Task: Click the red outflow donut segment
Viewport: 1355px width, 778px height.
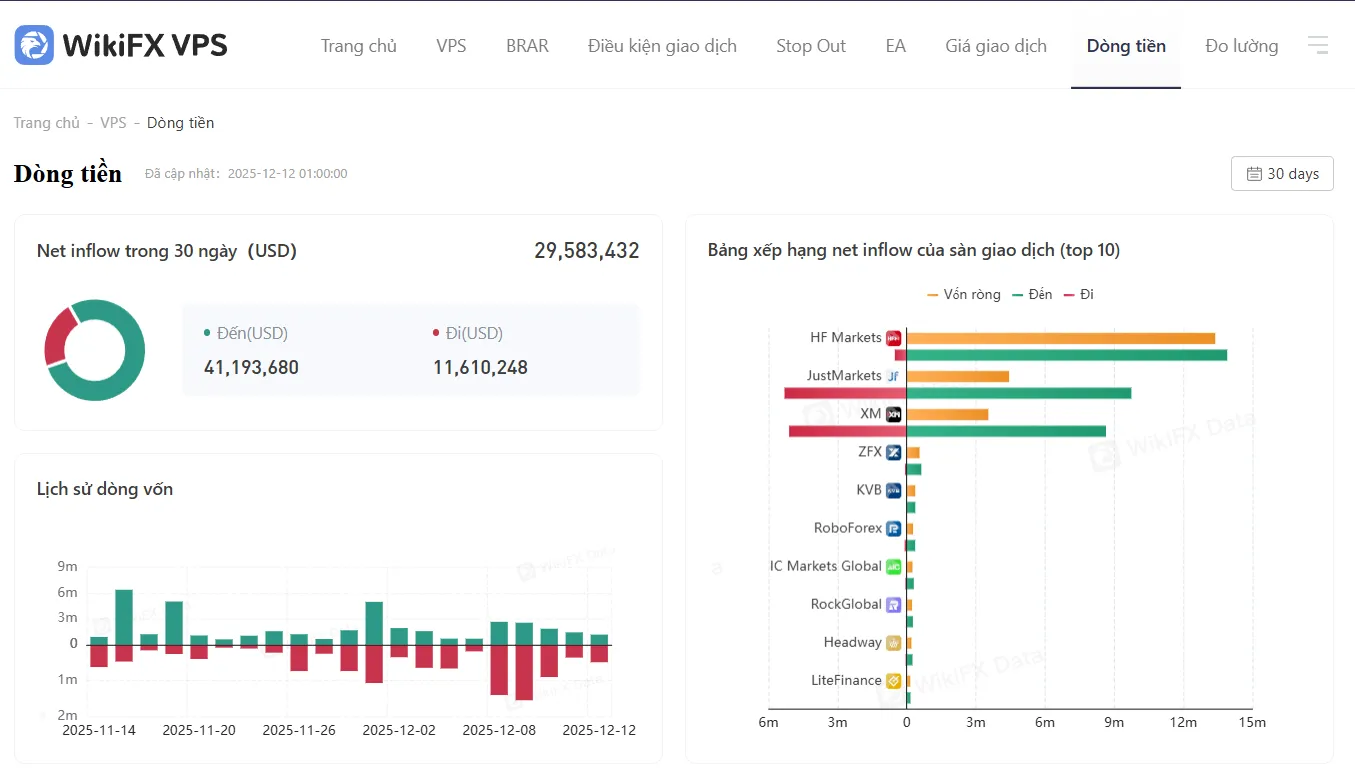Action: pos(56,338)
